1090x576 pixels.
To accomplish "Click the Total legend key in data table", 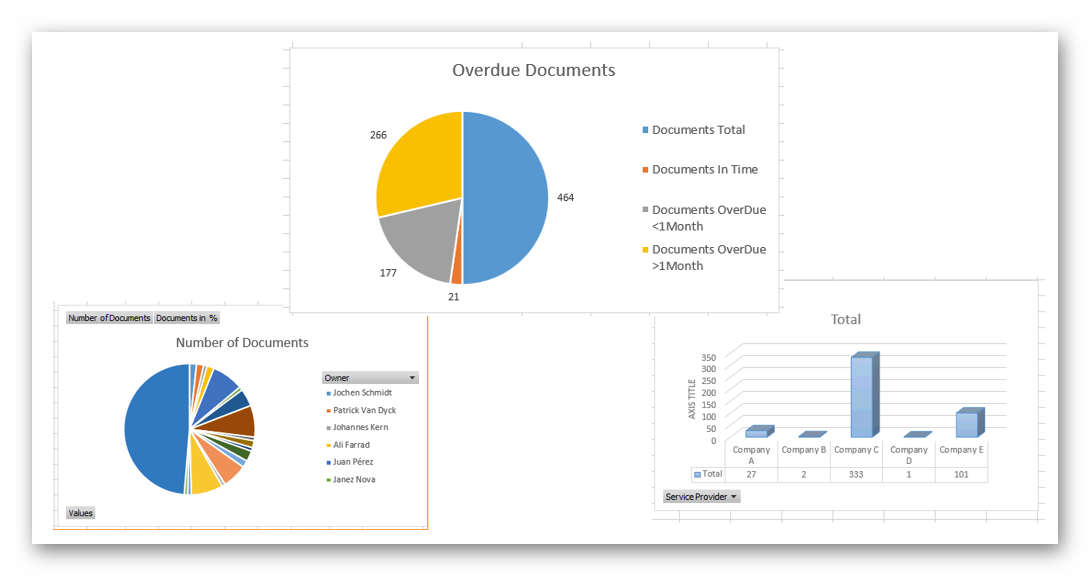I will [697, 474].
